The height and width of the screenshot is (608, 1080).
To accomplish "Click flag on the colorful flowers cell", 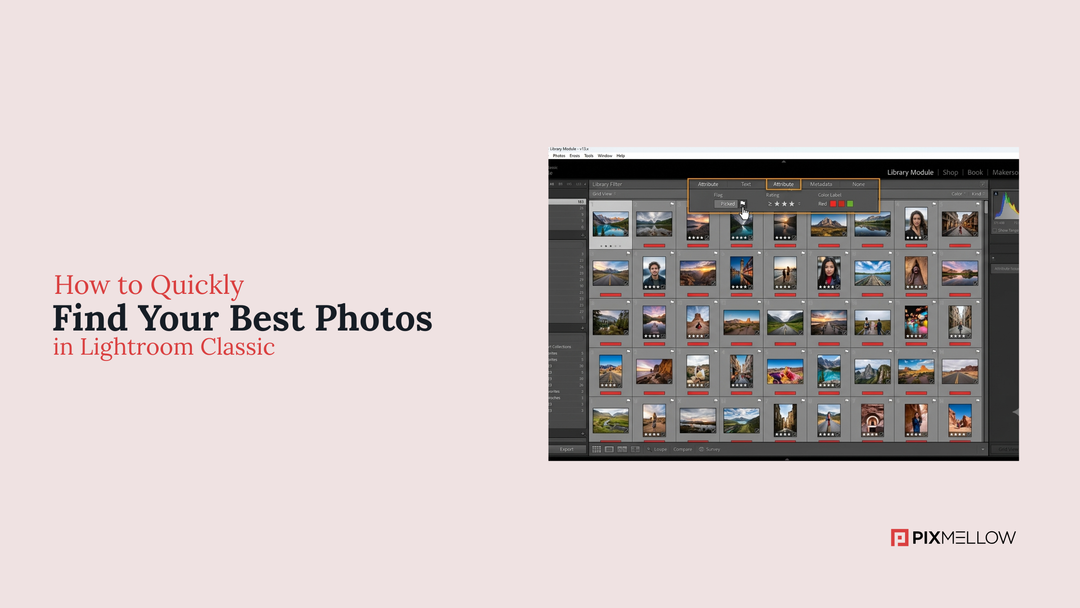I will tap(803, 351).
